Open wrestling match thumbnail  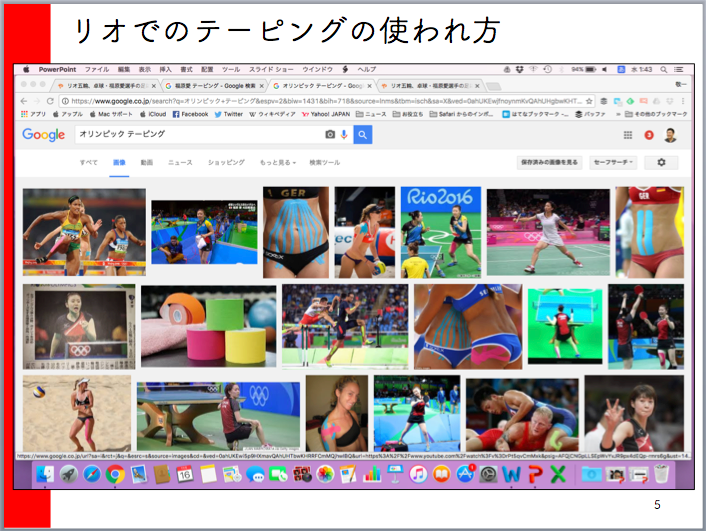tap(522, 414)
